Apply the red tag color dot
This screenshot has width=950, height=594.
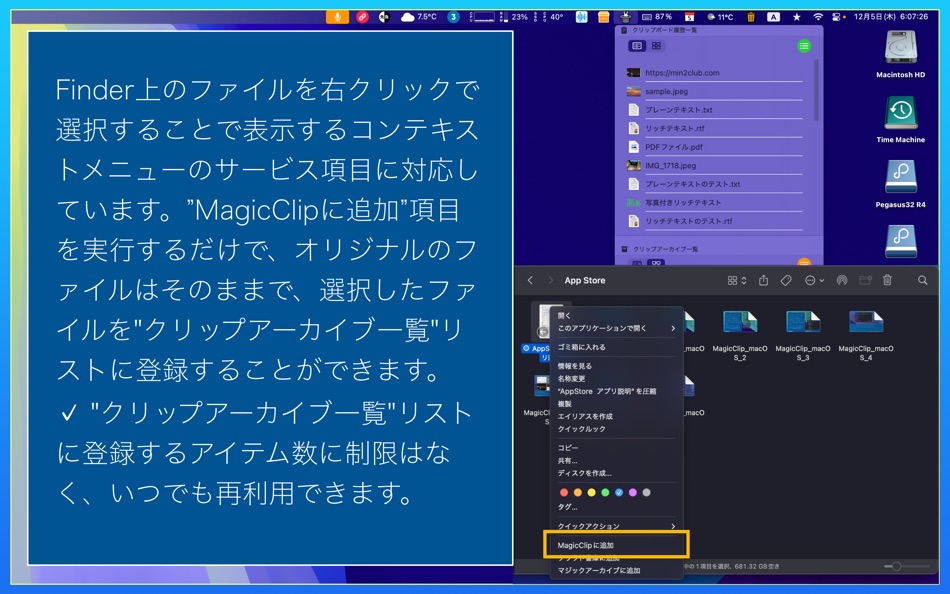click(563, 493)
